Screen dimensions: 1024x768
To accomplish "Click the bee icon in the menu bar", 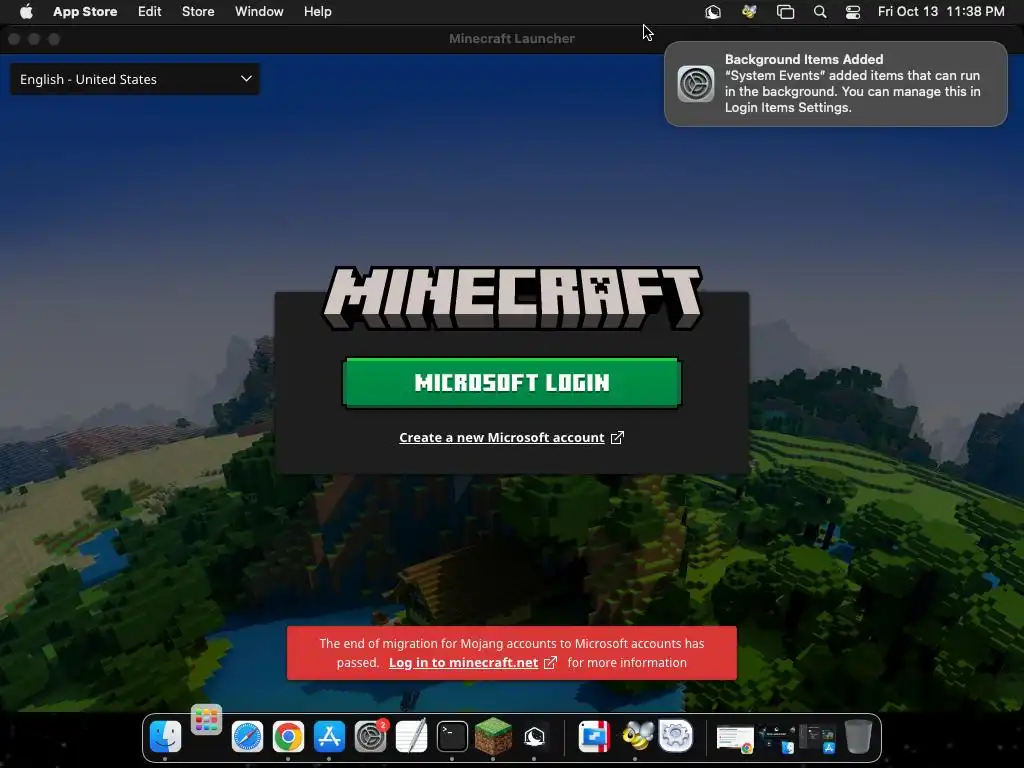I will [x=749, y=12].
